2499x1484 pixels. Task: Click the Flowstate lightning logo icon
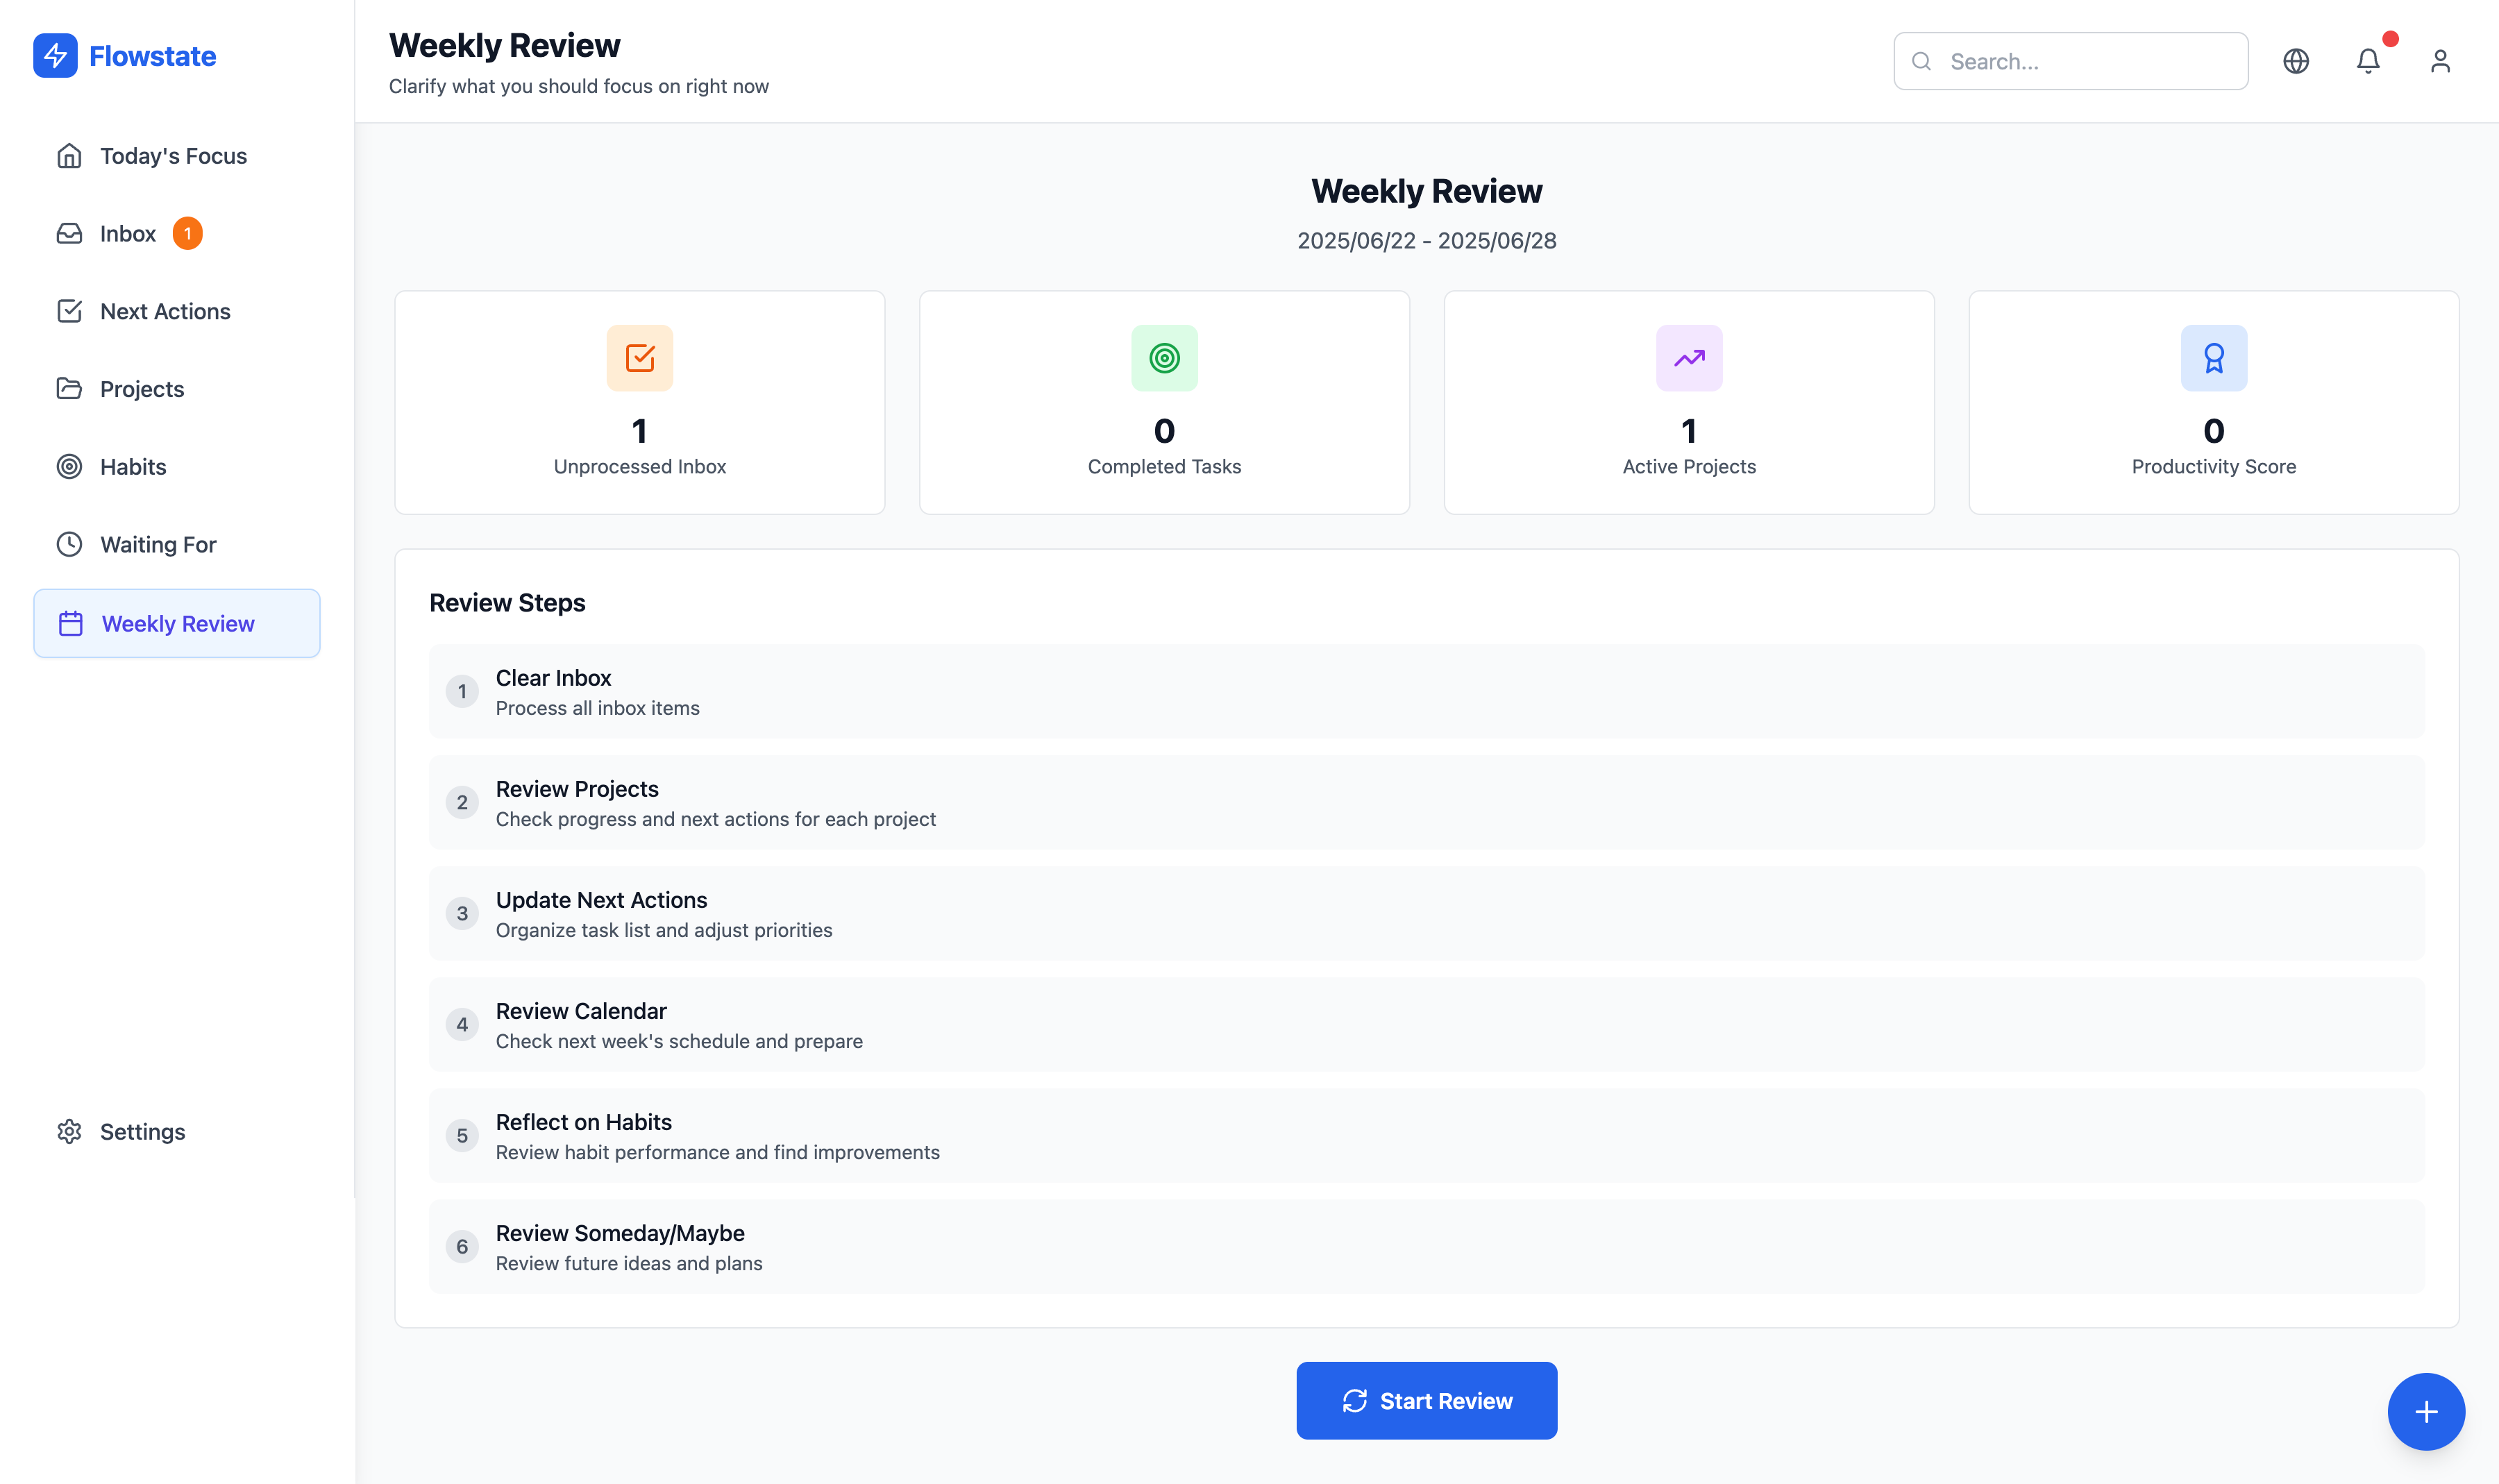tap(55, 56)
